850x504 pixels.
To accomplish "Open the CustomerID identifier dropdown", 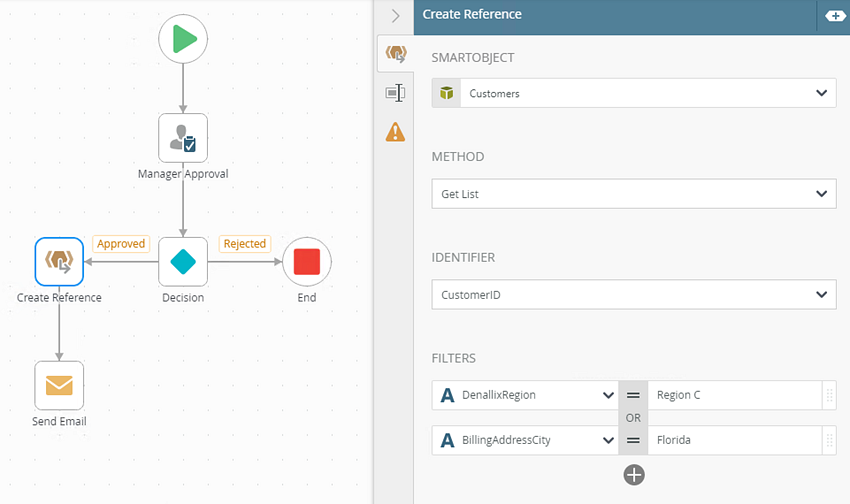I will coord(822,294).
